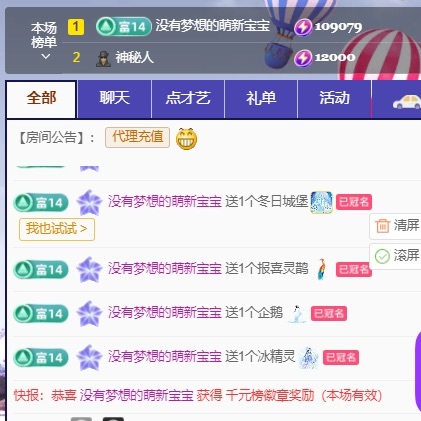The image size is (421, 421).
Task: Open the car icon tab
Action: click(407, 101)
